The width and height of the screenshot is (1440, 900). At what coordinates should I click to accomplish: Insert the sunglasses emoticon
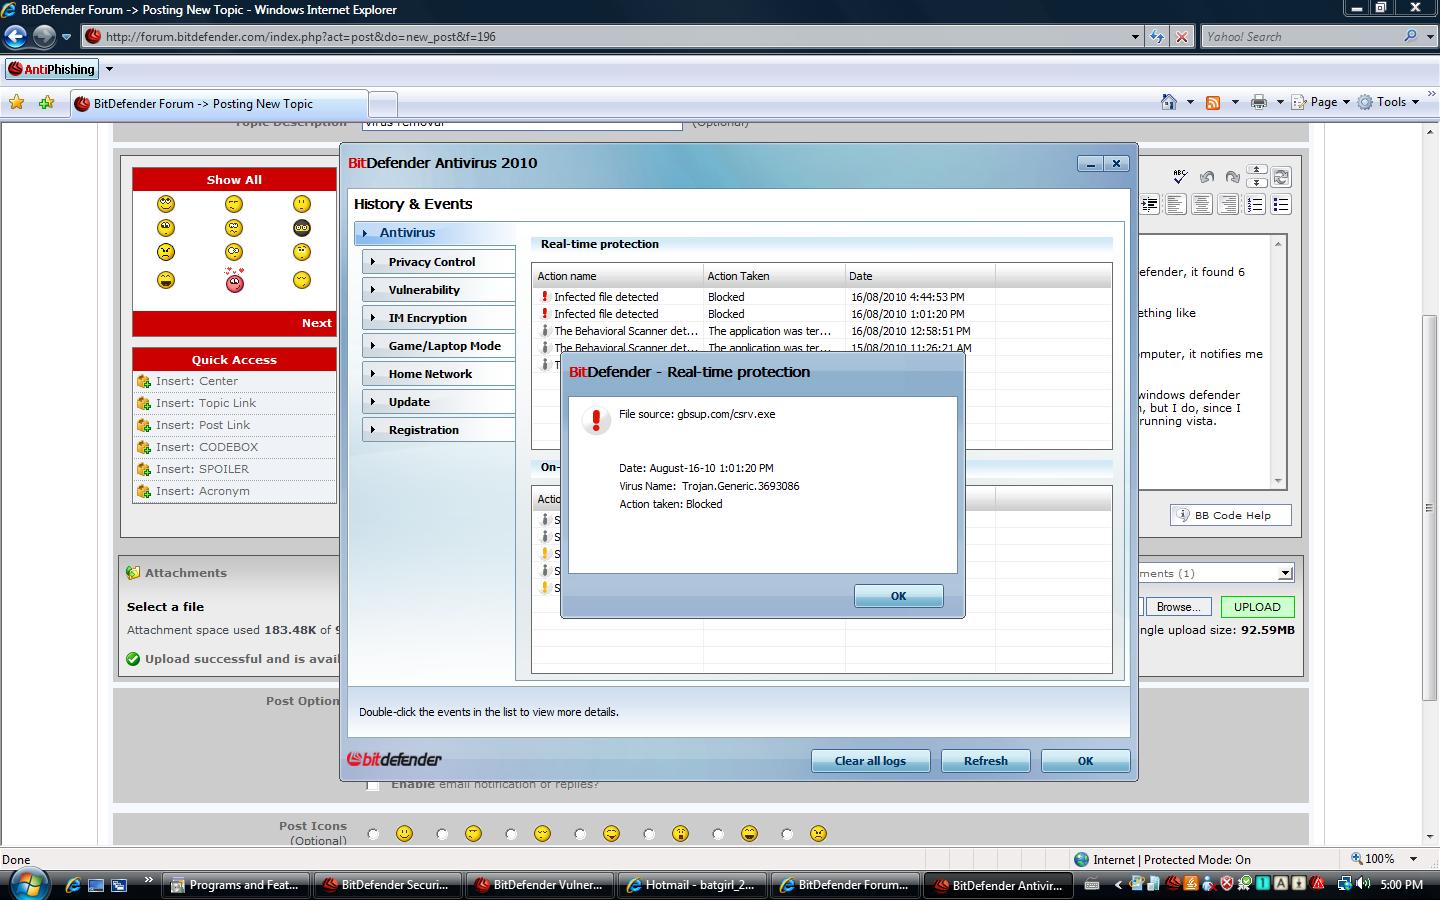point(302,228)
